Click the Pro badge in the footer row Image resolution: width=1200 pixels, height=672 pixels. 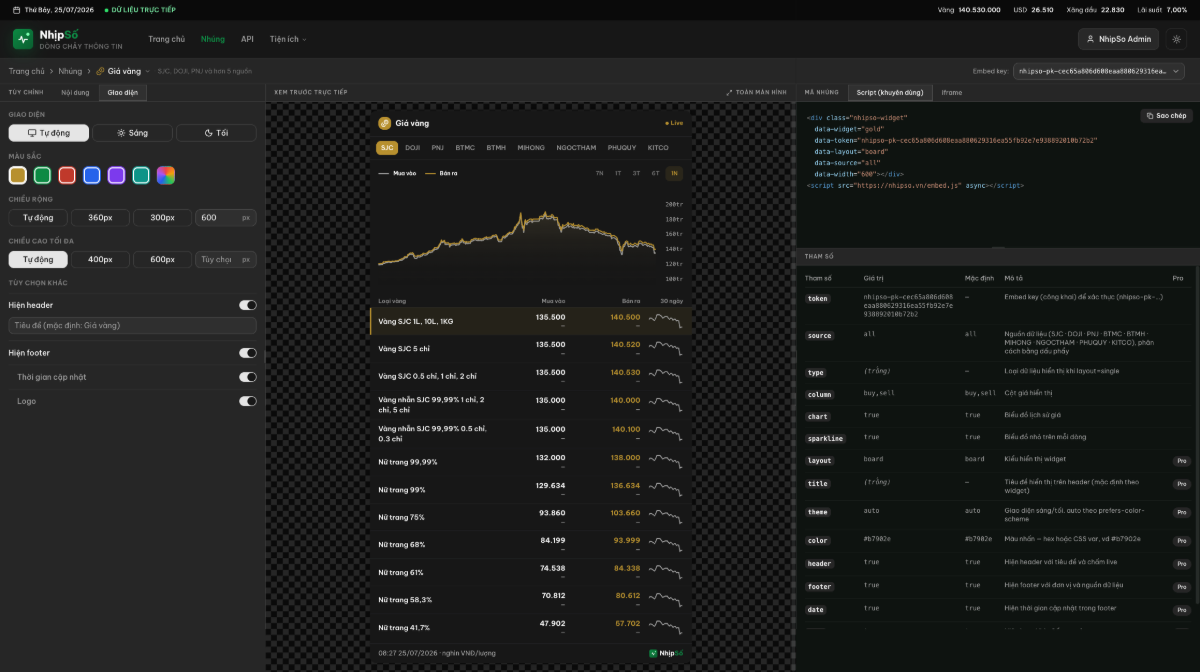(1181, 587)
